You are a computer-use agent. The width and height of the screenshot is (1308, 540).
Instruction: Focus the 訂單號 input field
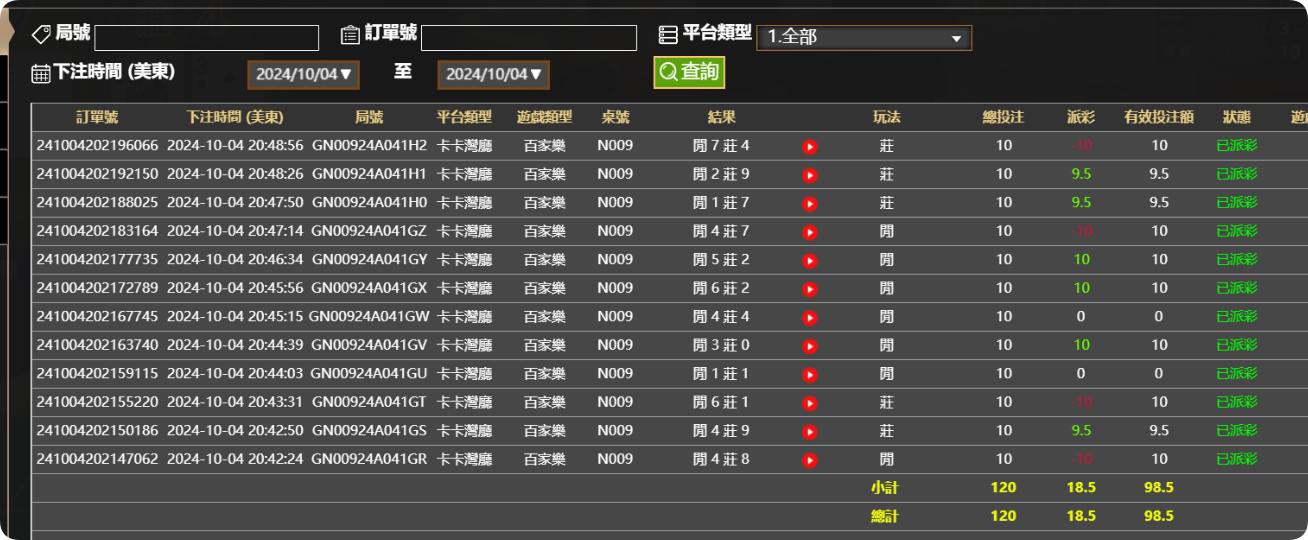[x=529, y=38]
